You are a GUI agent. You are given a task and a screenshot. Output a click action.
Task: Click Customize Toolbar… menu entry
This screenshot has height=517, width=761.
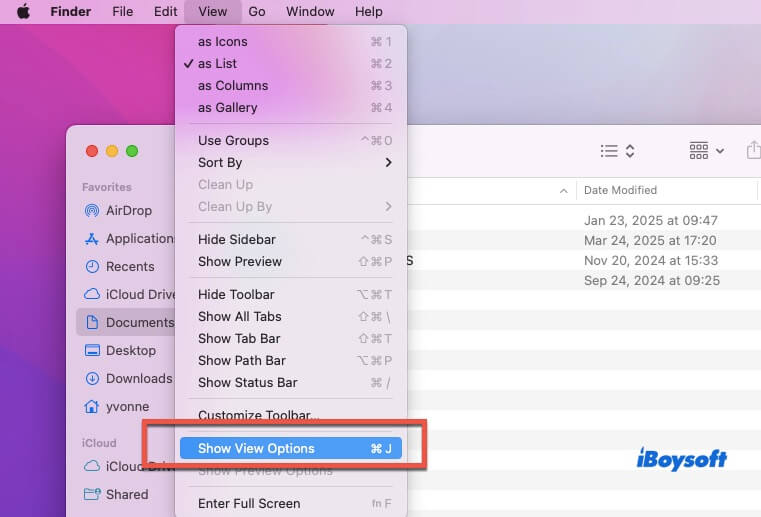258,416
